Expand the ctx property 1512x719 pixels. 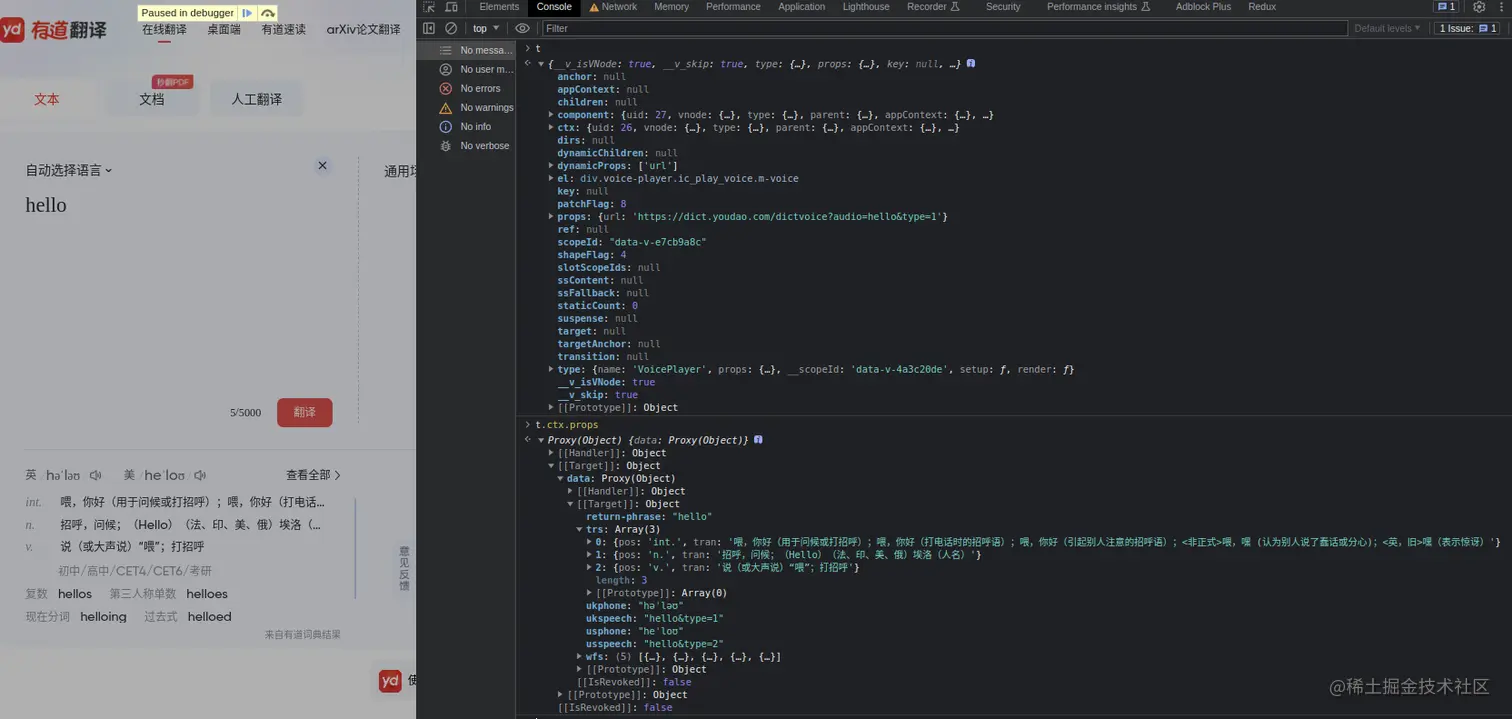pyautogui.click(x=550, y=128)
